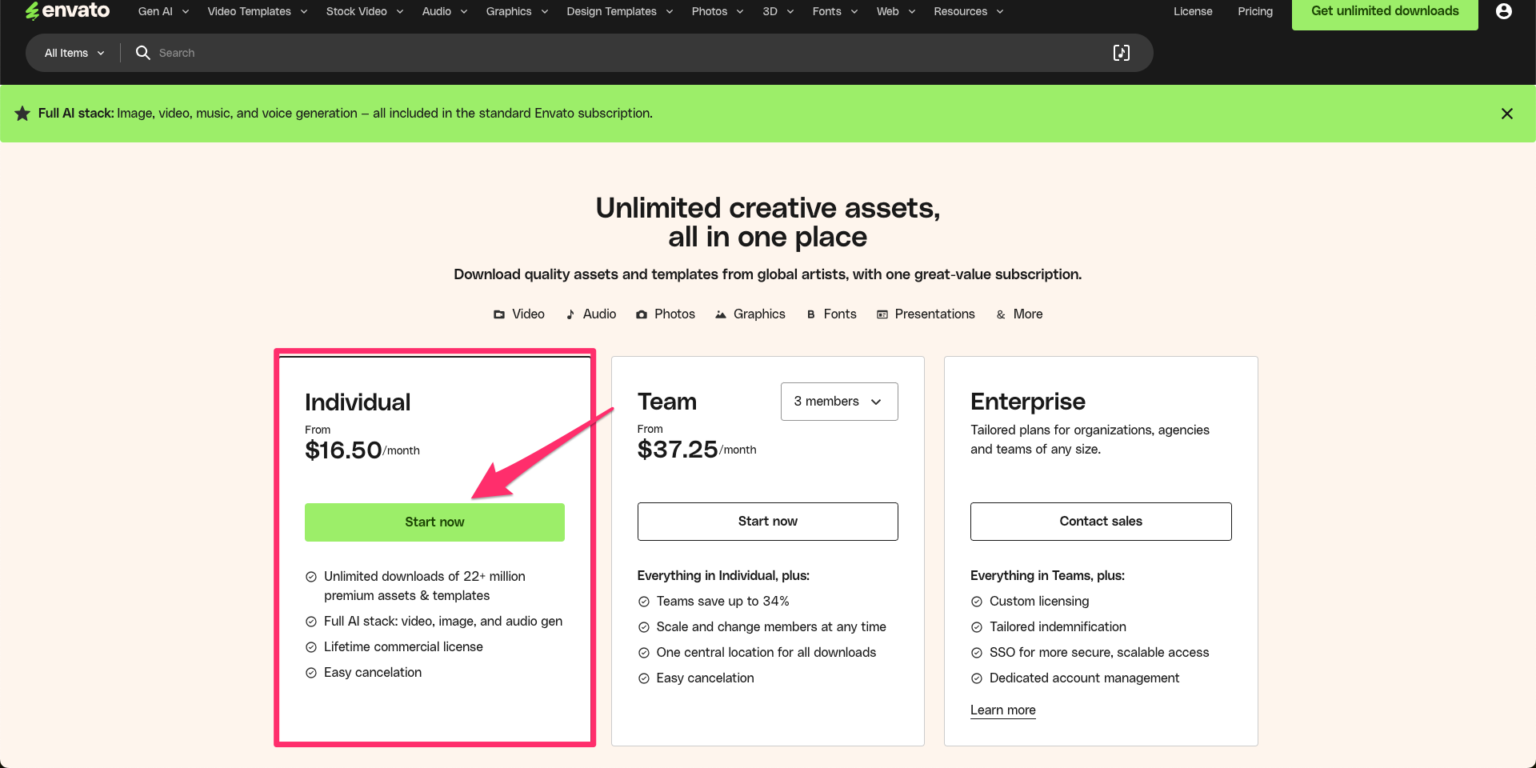The image size is (1536, 768).
Task: Click the magnifier icon in the search bar
Action: click(x=142, y=52)
